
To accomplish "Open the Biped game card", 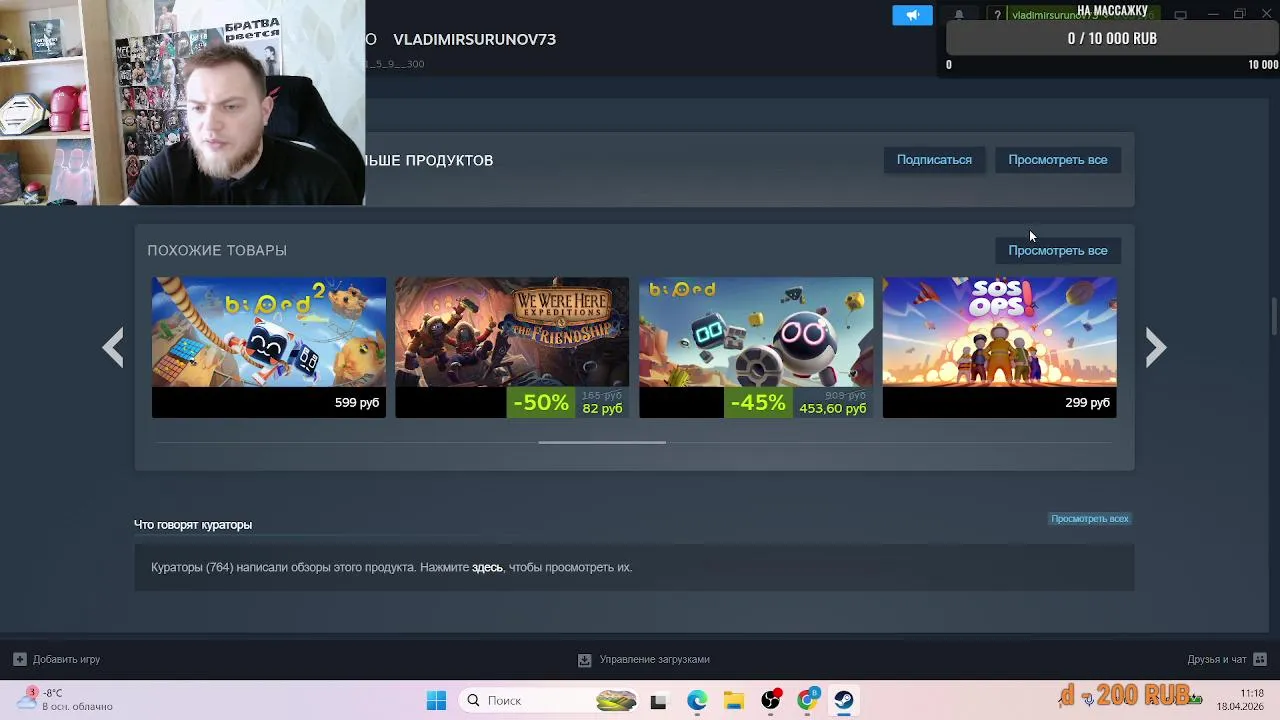I will 756,347.
